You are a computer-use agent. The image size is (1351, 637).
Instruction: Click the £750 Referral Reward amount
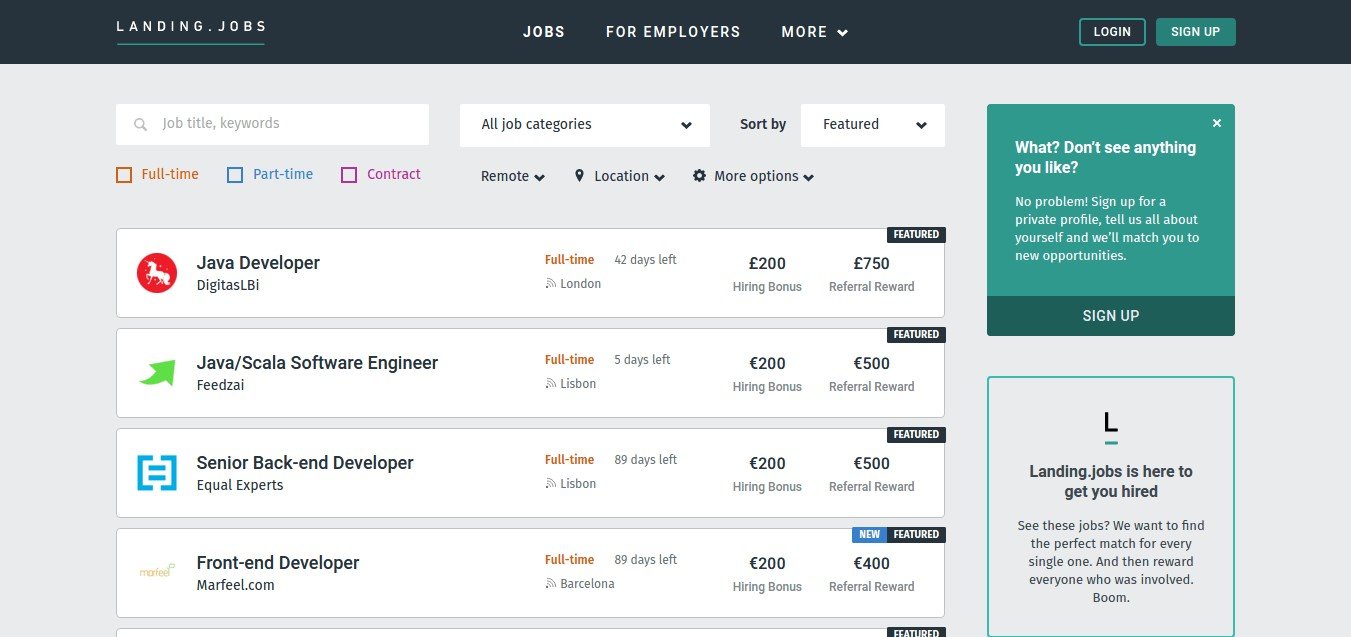click(871, 264)
